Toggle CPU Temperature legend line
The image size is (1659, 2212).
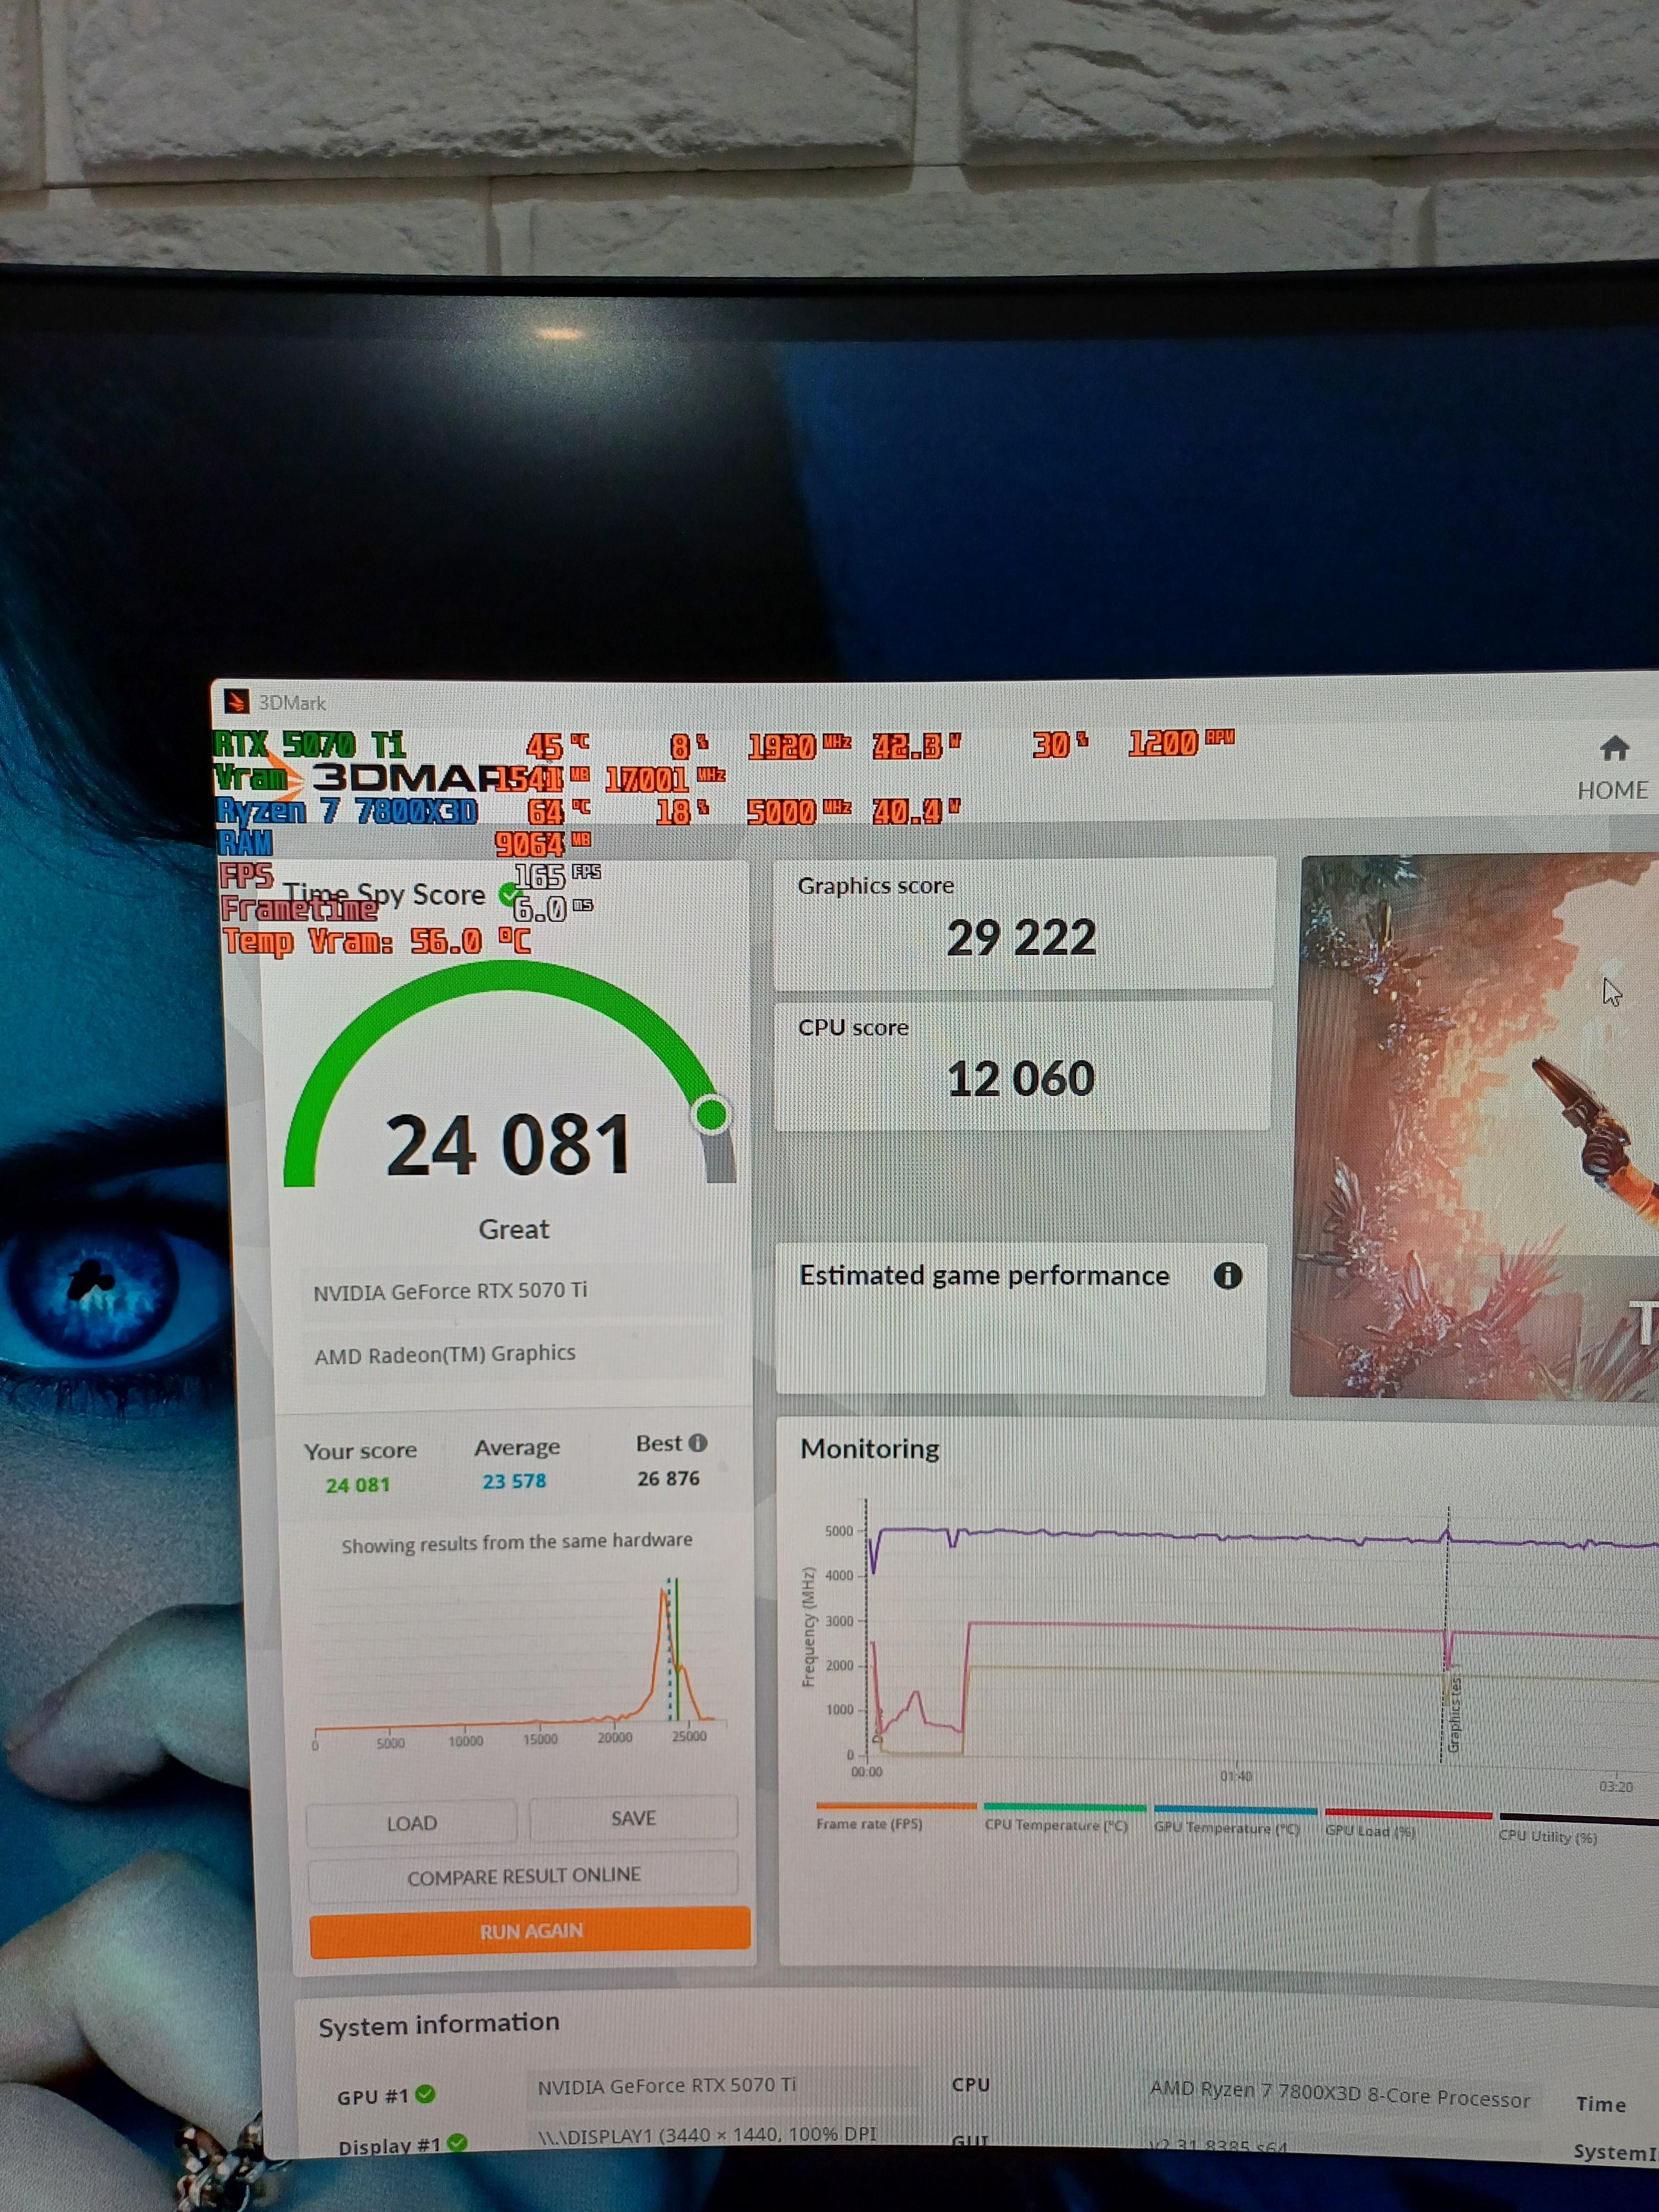tap(1056, 1825)
